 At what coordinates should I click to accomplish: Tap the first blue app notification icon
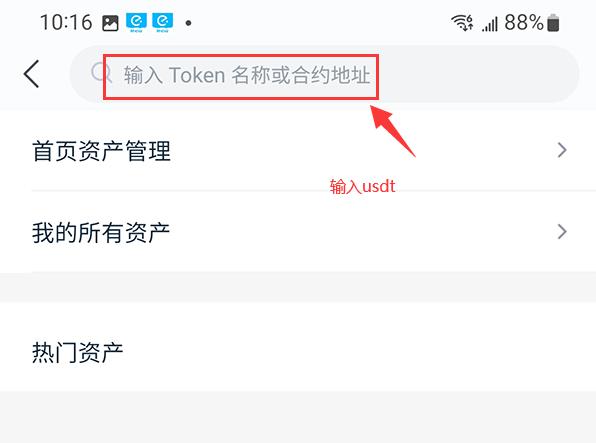(x=136, y=22)
